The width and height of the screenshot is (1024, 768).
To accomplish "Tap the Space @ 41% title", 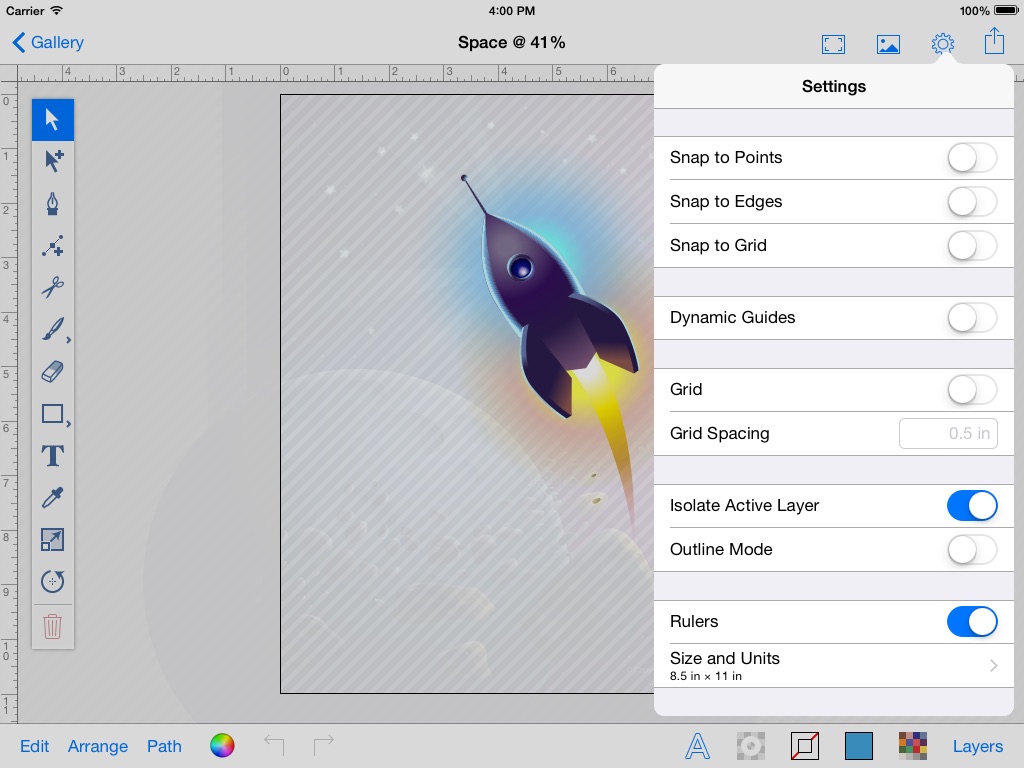I will pos(511,42).
